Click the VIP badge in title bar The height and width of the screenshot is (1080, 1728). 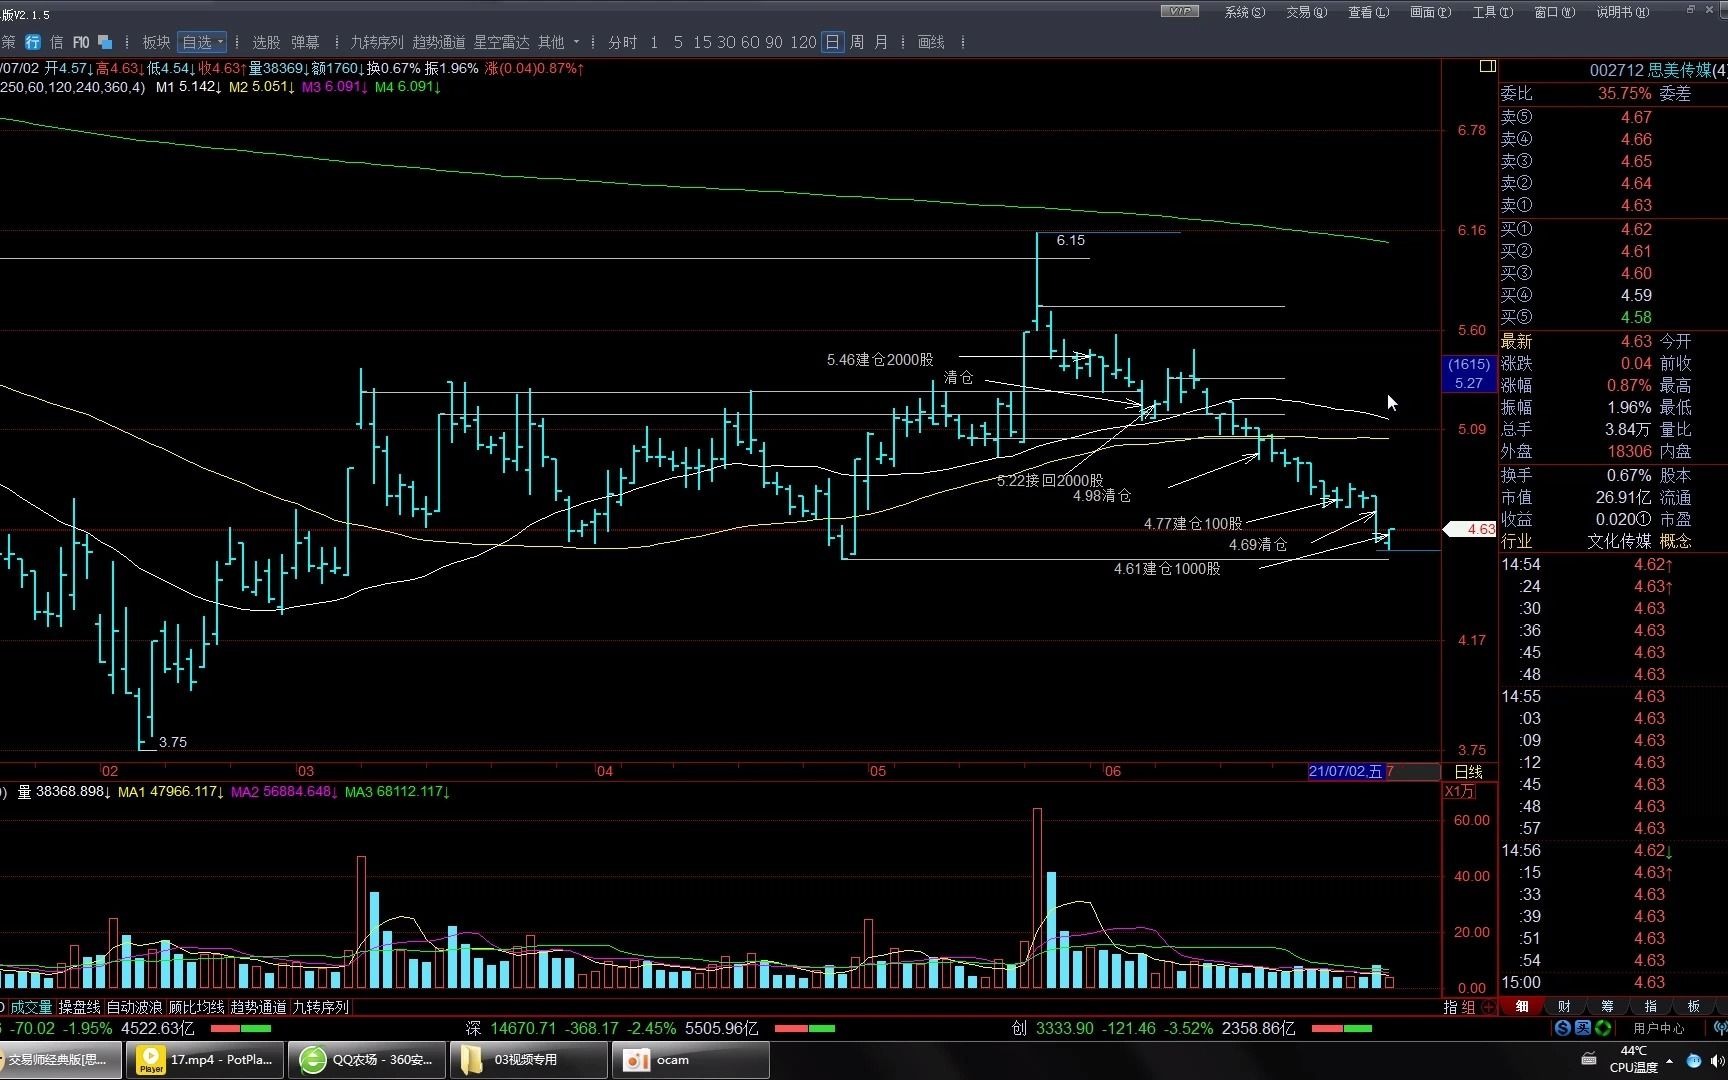pos(1180,11)
